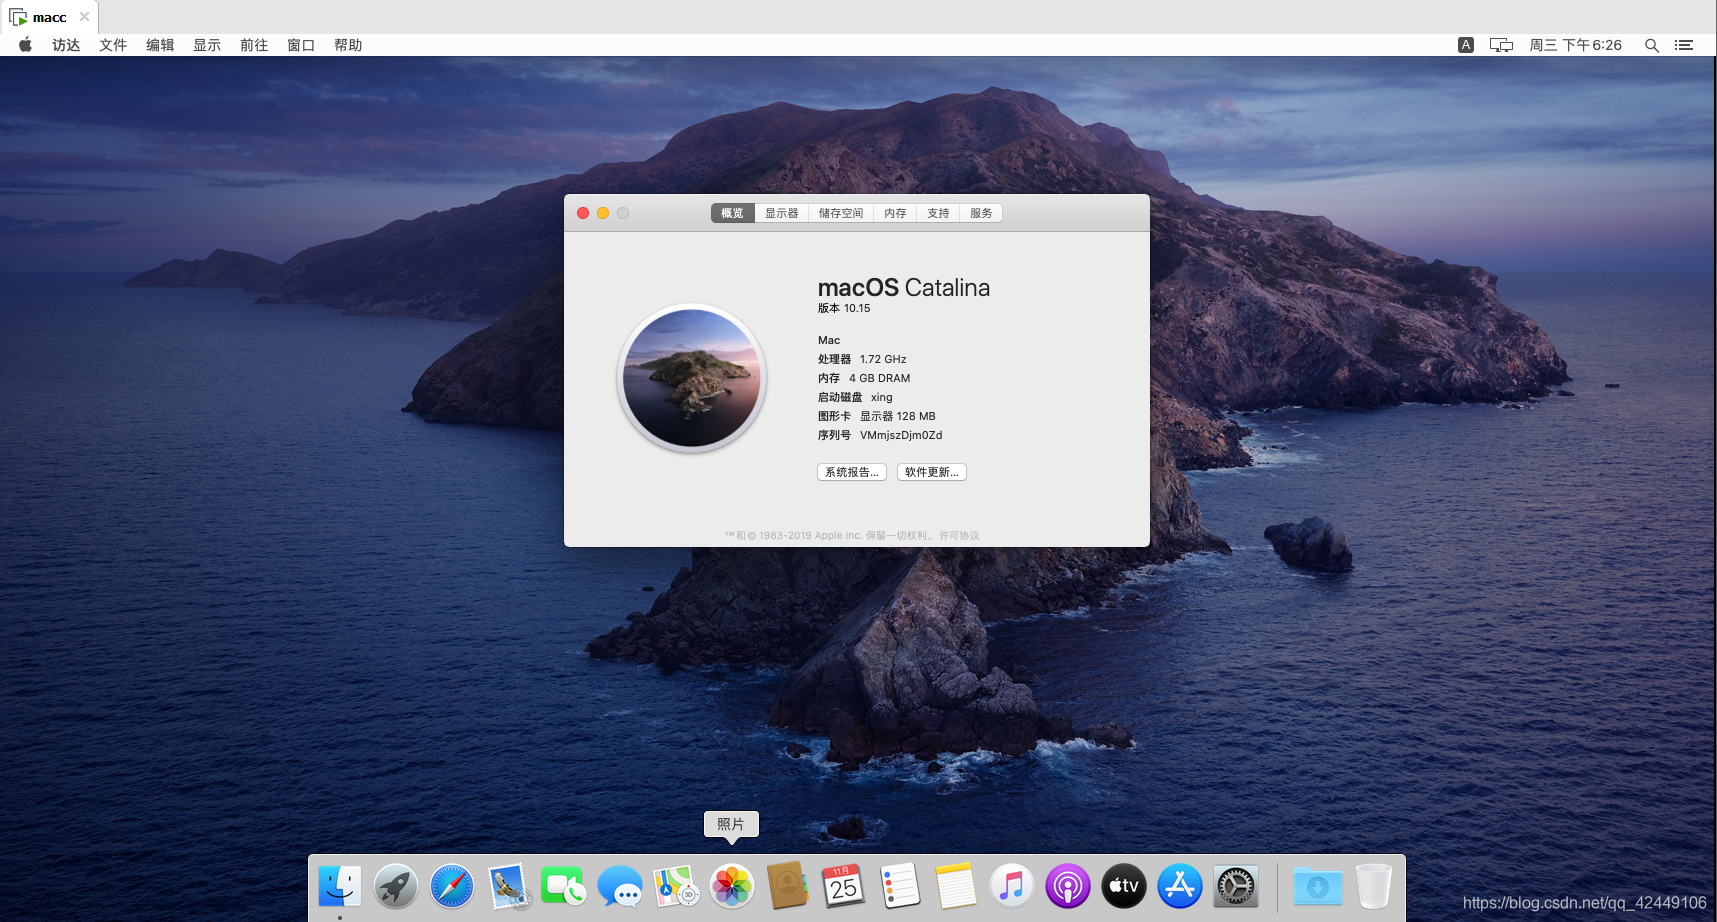This screenshot has width=1717, height=922.
Task: Close the About This Mac window
Action: point(583,213)
